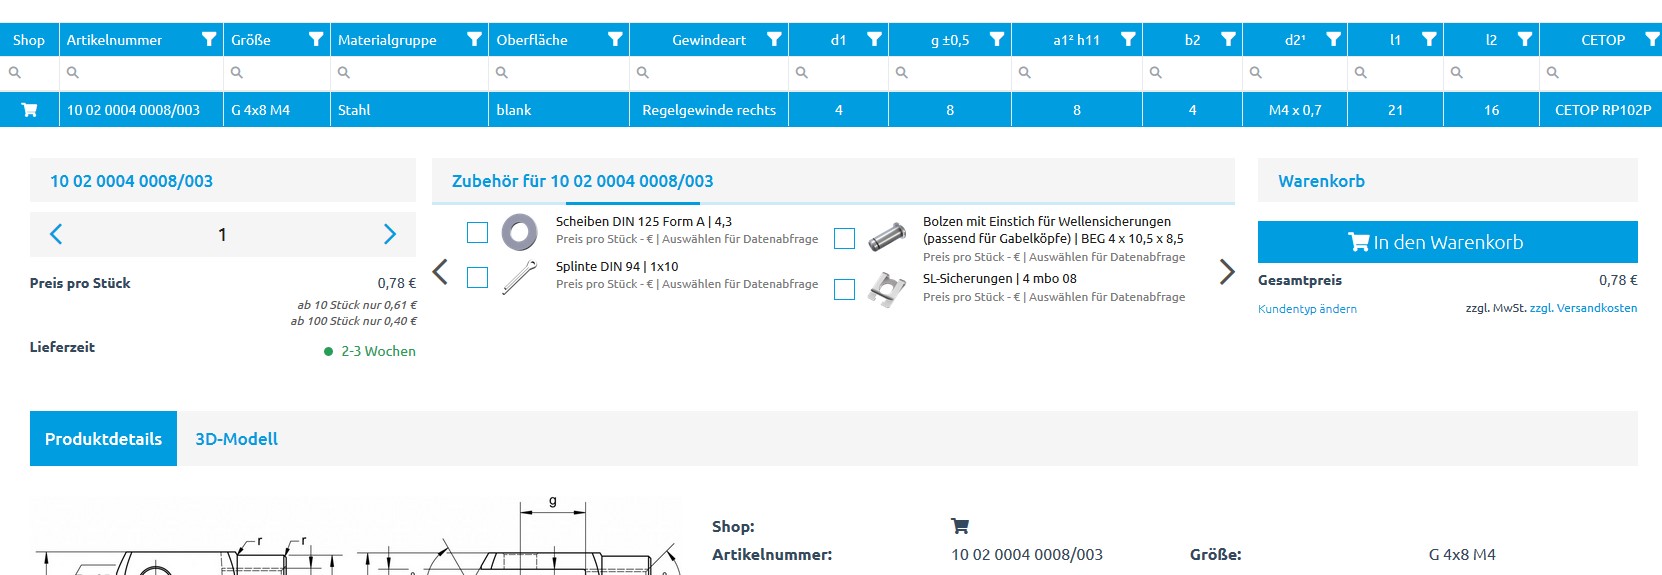Click the Zubehör für 10 02 0004 0008/003 heading

(582, 181)
